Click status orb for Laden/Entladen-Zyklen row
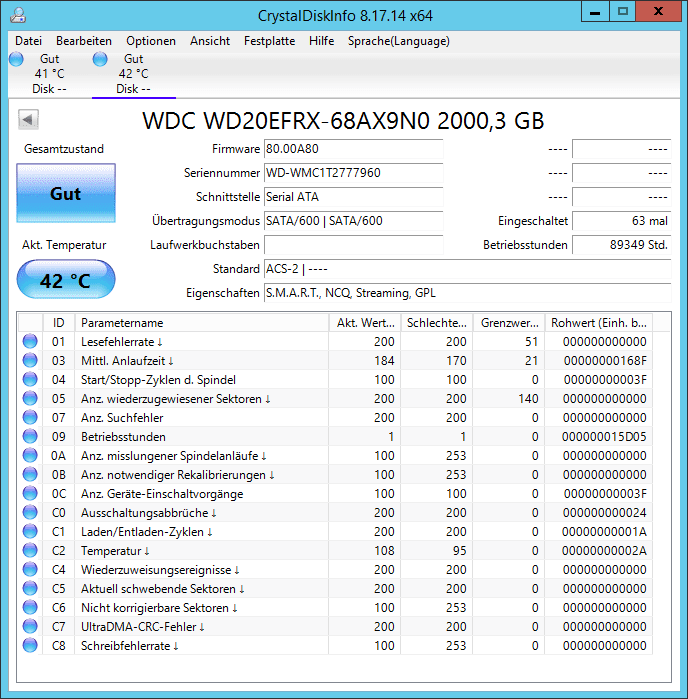Viewport: 688px width, 699px height. coord(30,531)
